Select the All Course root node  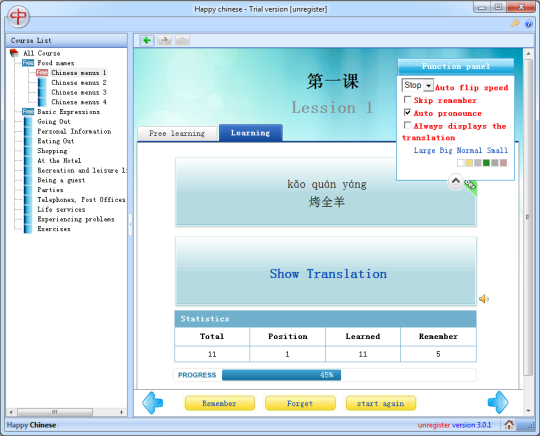click(x=42, y=53)
